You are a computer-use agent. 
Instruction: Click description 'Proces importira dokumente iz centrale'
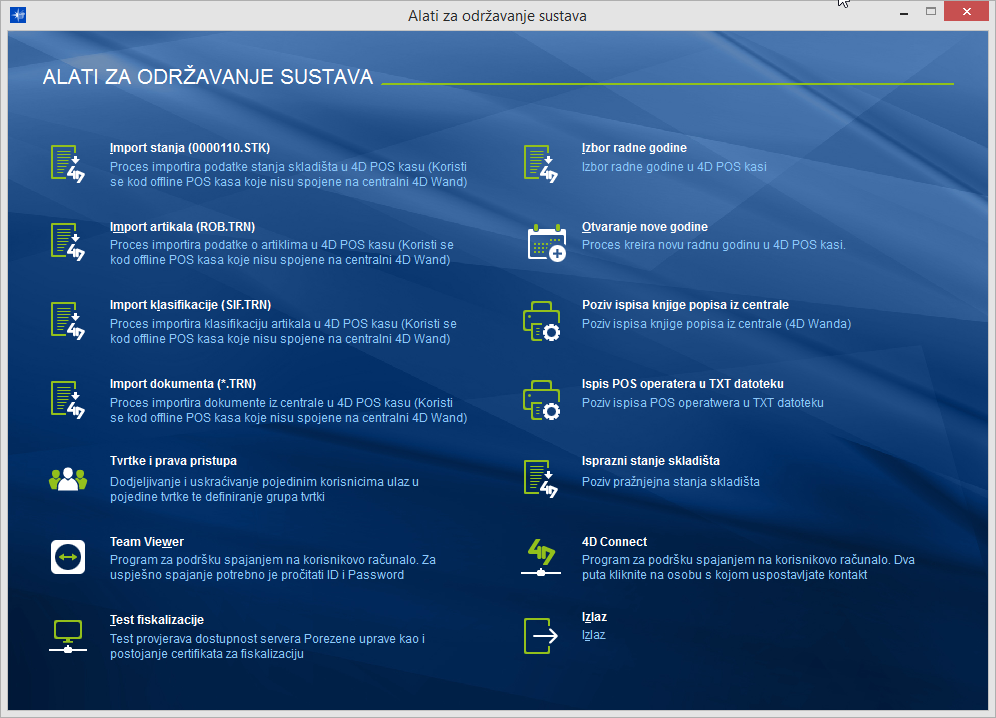pyautogui.click(x=288, y=410)
